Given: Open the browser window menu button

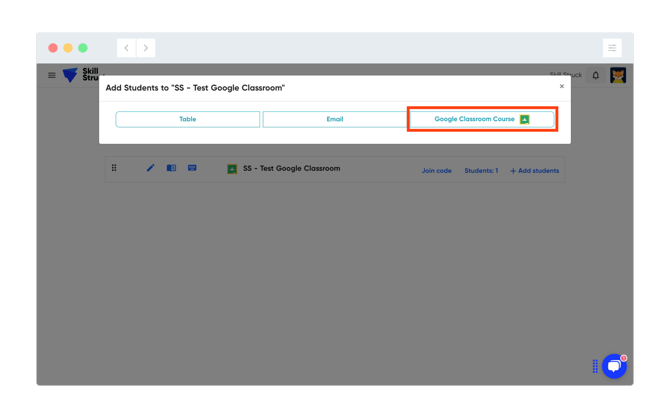Looking at the screenshot, I should coord(612,48).
